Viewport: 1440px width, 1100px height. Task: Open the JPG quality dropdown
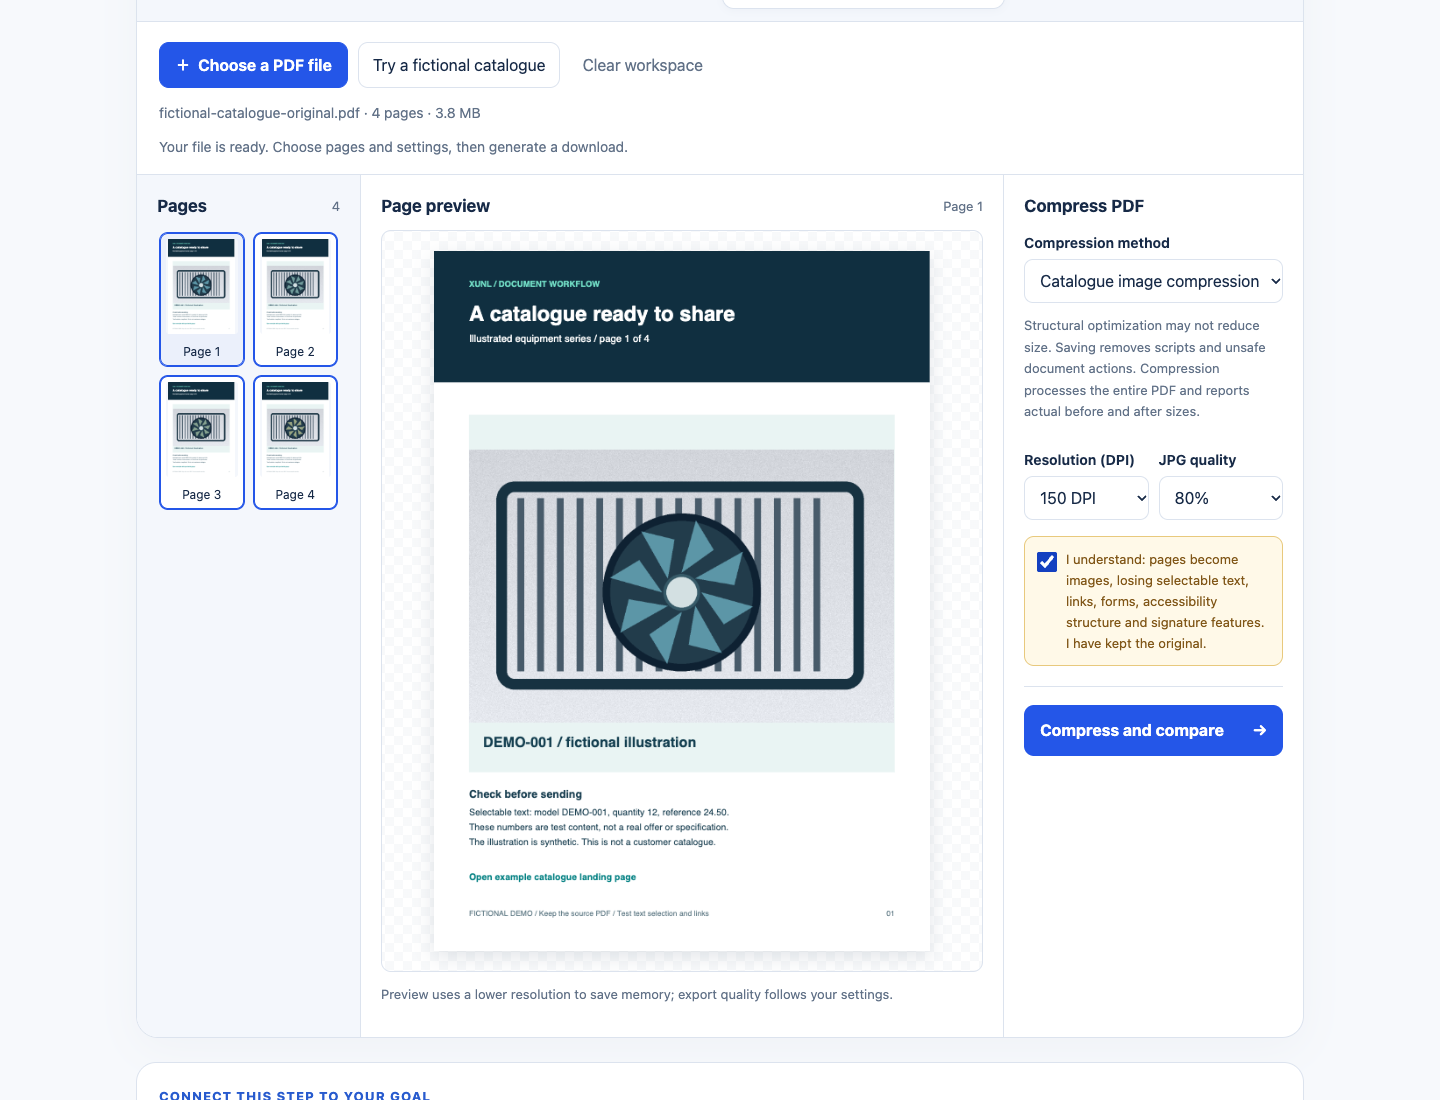(1220, 498)
